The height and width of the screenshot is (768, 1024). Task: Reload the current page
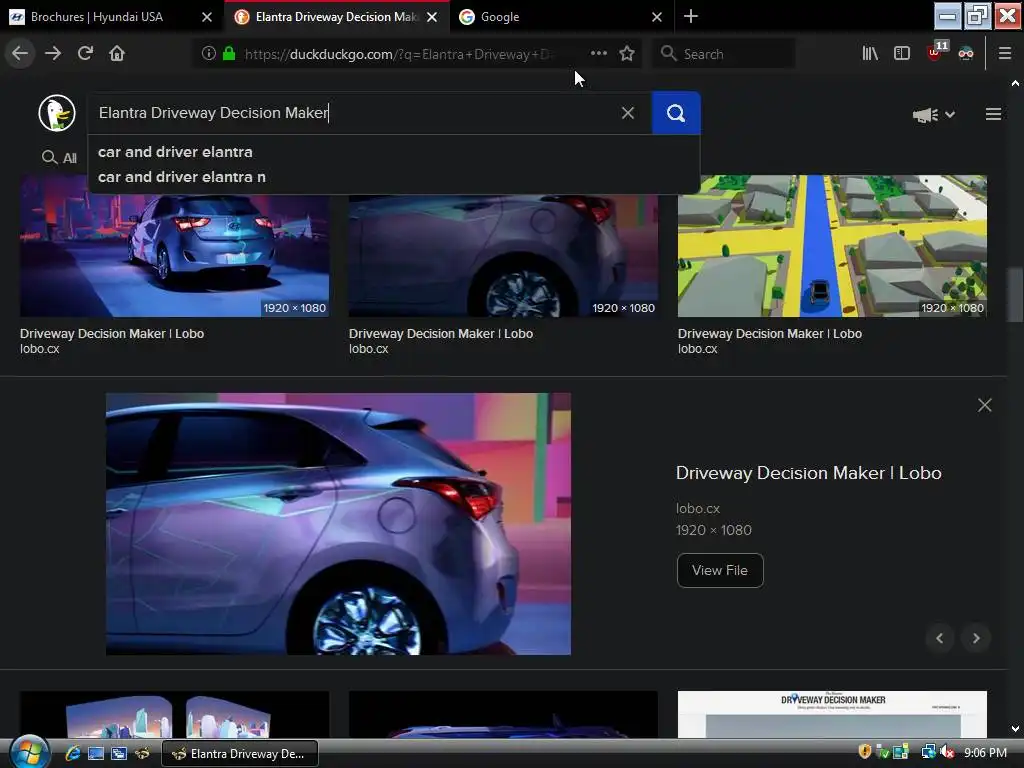coord(85,54)
